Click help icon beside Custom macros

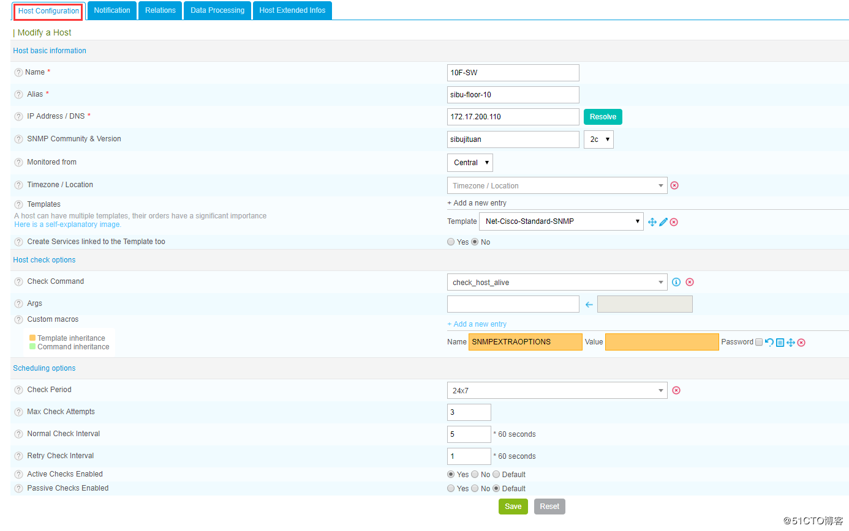point(18,319)
